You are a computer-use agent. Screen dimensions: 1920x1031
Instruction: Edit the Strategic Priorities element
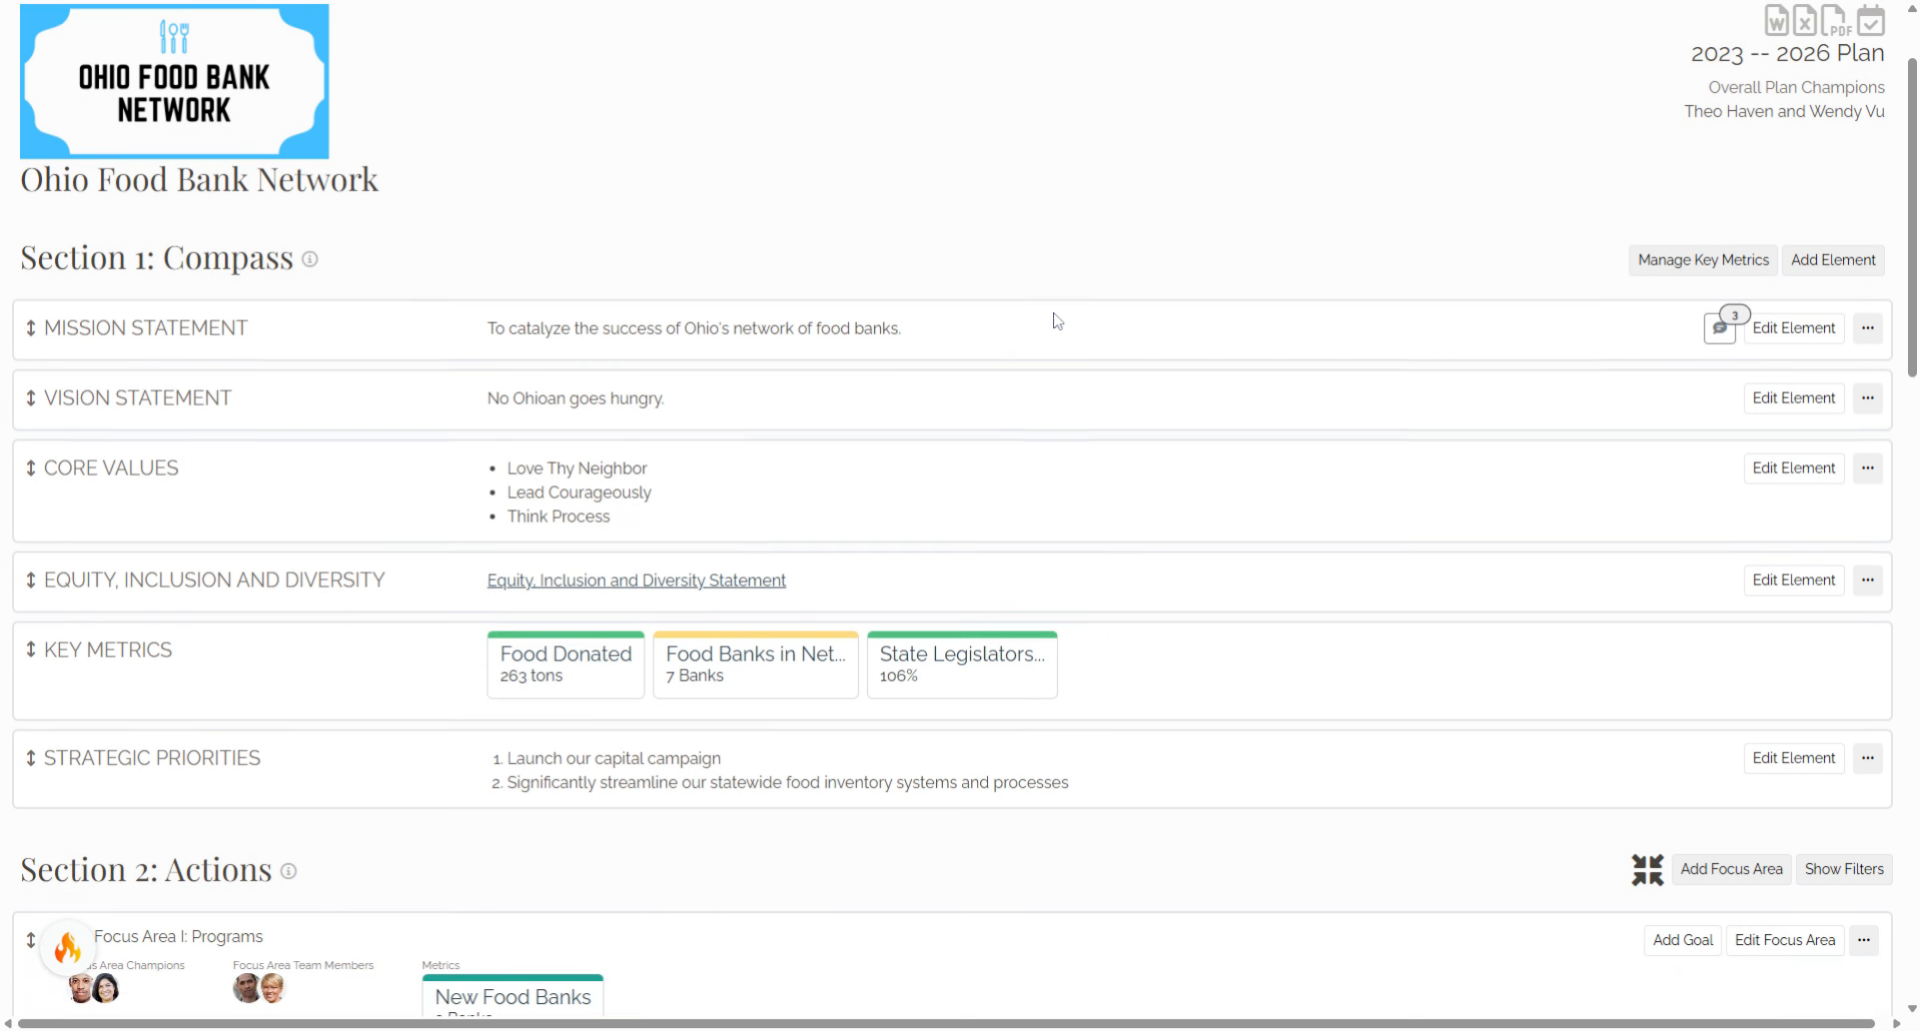(1794, 758)
